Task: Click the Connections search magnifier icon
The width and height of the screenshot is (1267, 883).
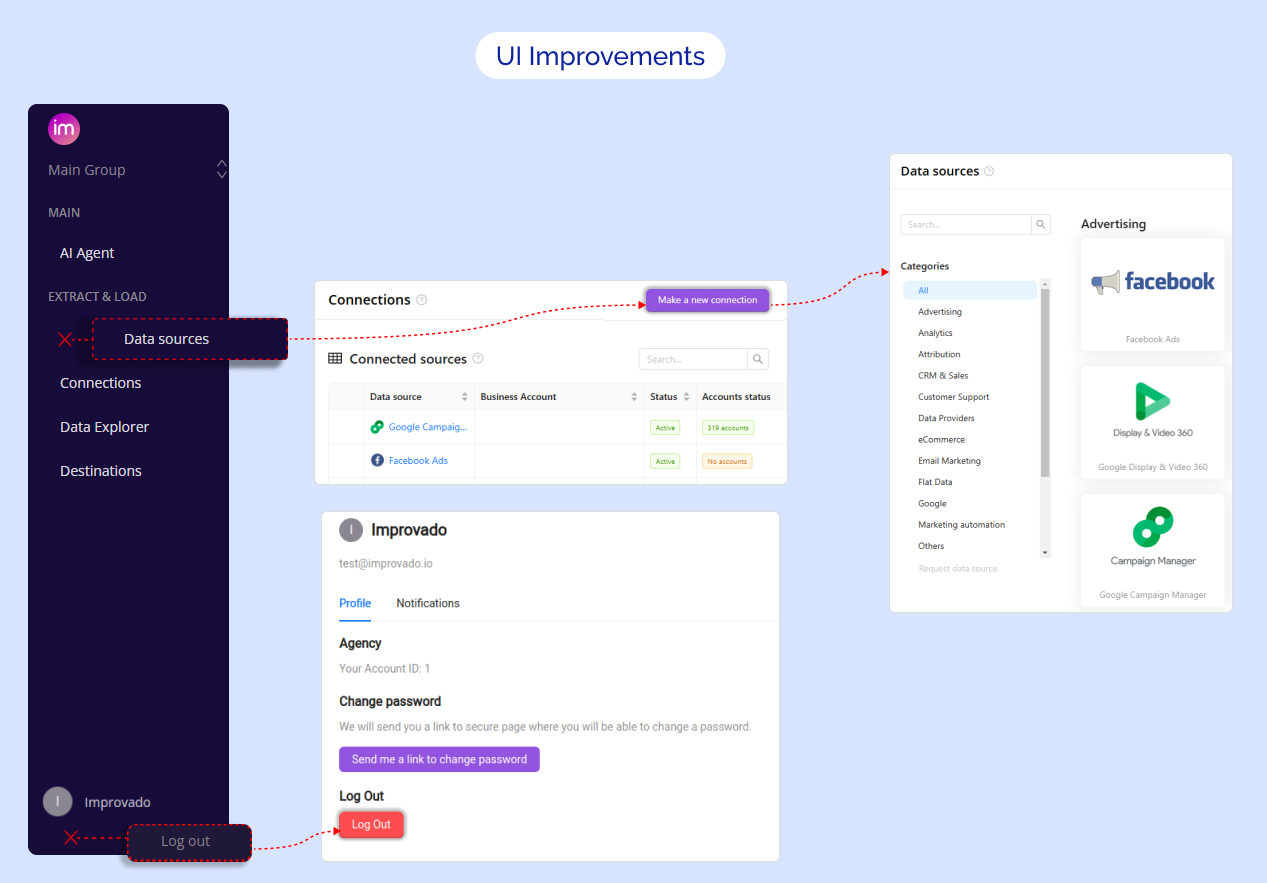Action: click(758, 359)
